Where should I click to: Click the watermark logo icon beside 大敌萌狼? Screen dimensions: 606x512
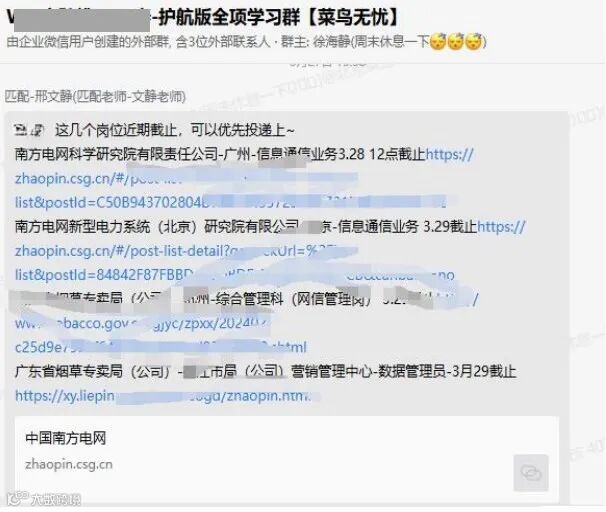click(17, 498)
